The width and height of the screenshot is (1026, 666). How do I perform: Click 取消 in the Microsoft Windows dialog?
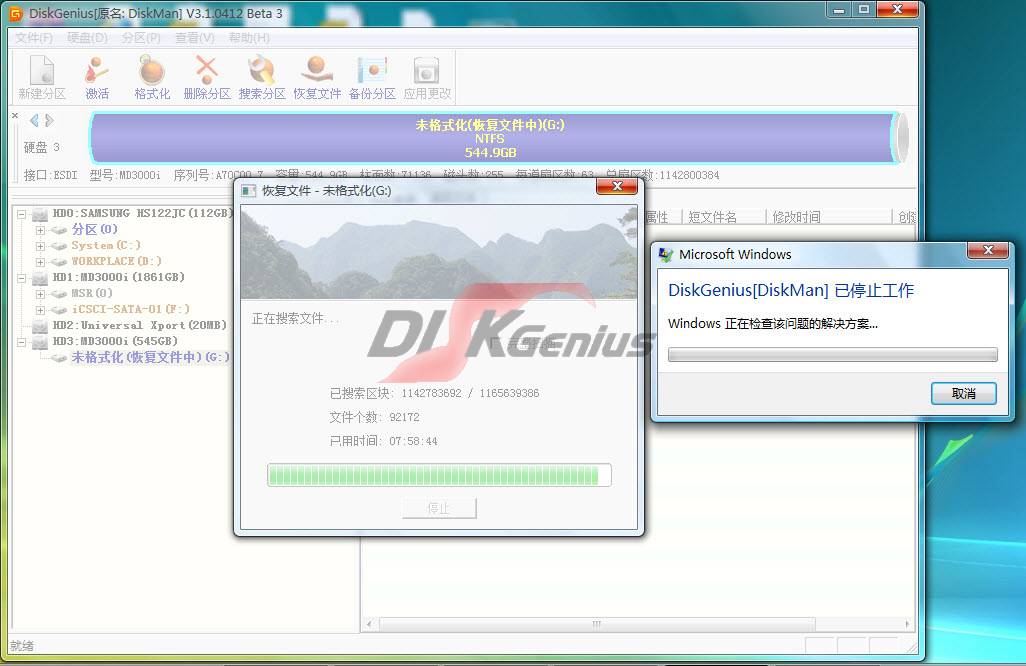pyautogui.click(x=964, y=394)
